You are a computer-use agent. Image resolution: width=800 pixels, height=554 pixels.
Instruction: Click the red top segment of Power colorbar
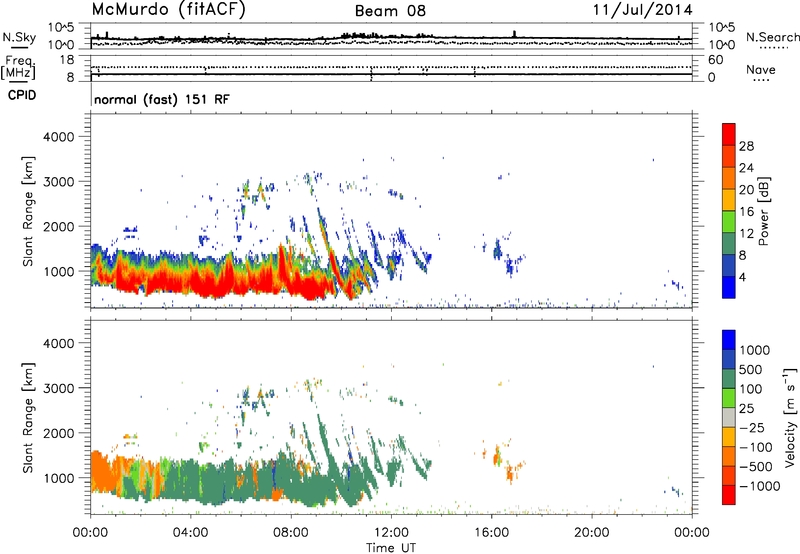pyautogui.click(x=729, y=134)
